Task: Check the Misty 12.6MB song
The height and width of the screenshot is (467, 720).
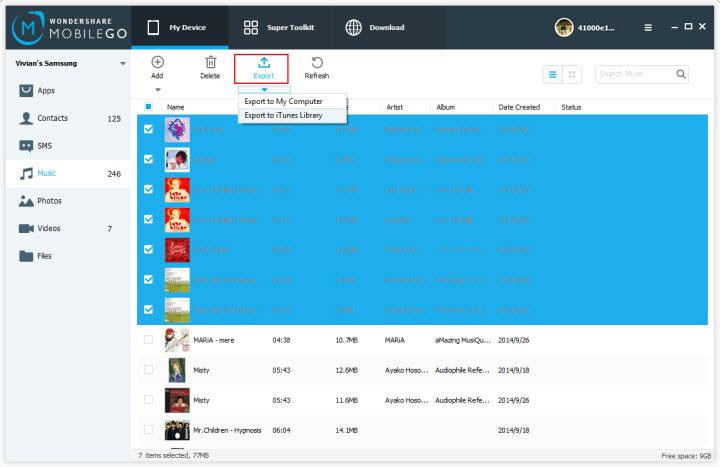Action: (148, 370)
